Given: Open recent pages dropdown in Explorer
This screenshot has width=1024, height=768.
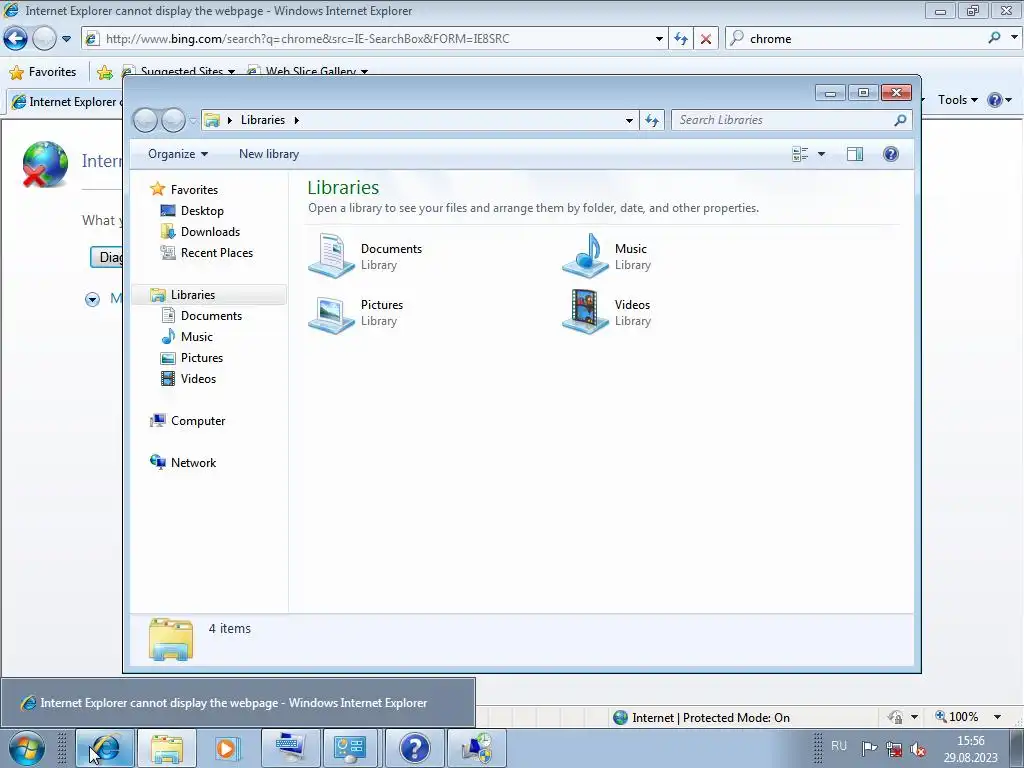Looking at the screenshot, I should click(x=193, y=121).
